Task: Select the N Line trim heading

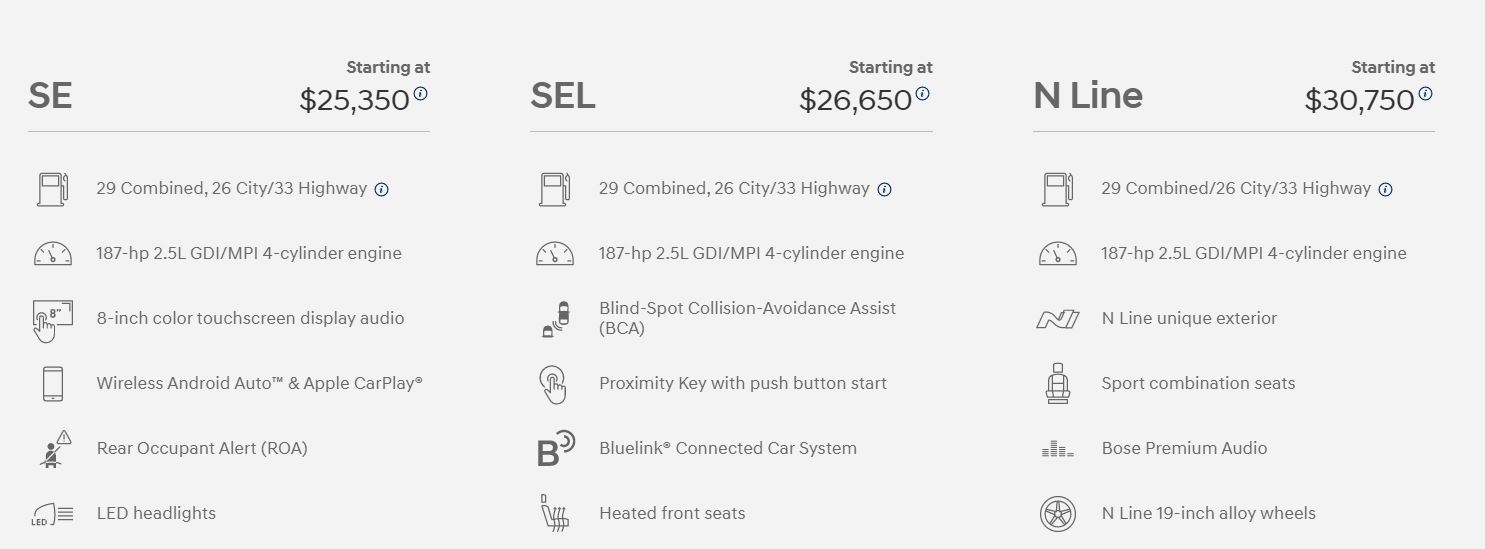Action: (x=1088, y=96)
